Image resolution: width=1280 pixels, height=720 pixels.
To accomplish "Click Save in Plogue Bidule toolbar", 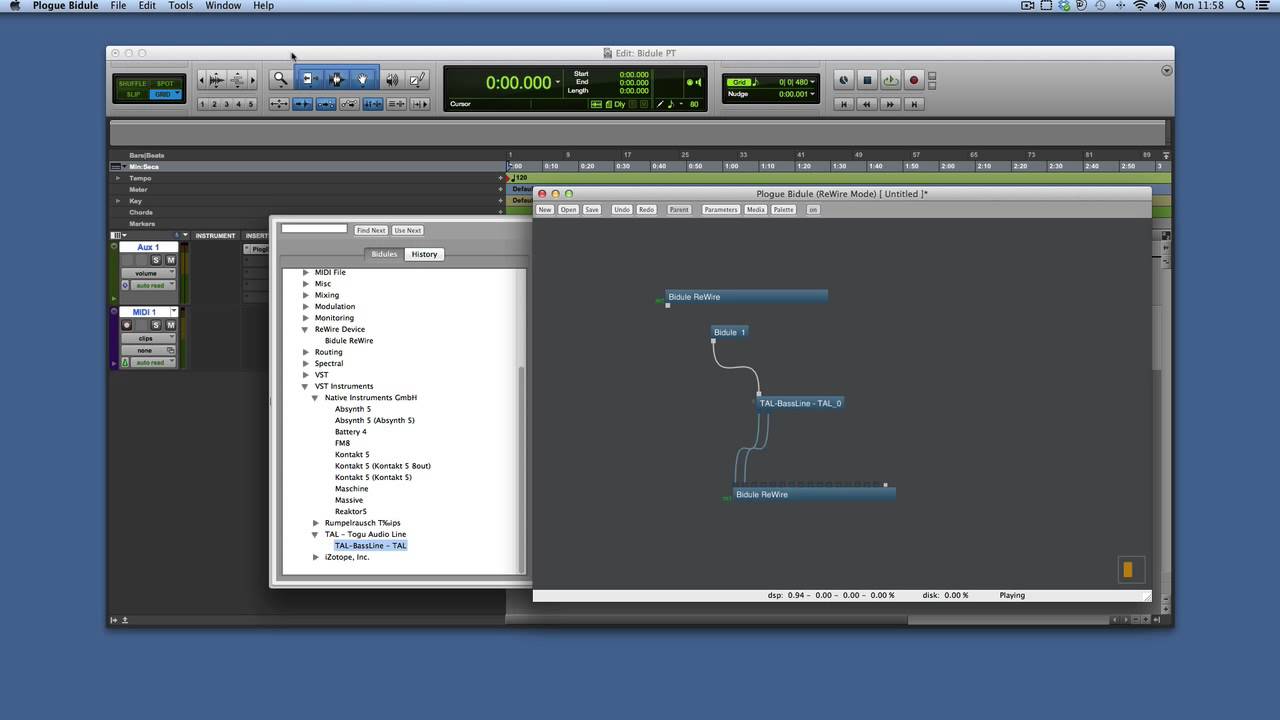I will (592, 210).
